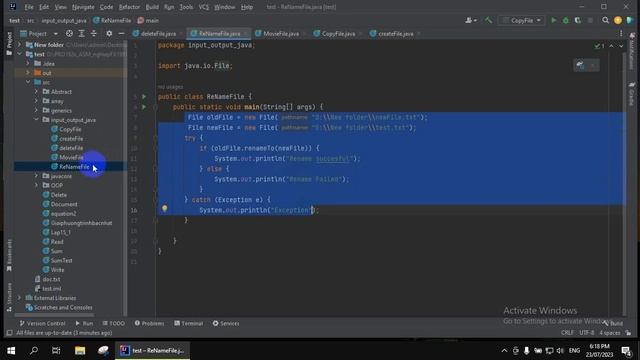Collapse the src folder
Image resolution: width=640 pixels, height=360 pixels.
tap(28, 82)
